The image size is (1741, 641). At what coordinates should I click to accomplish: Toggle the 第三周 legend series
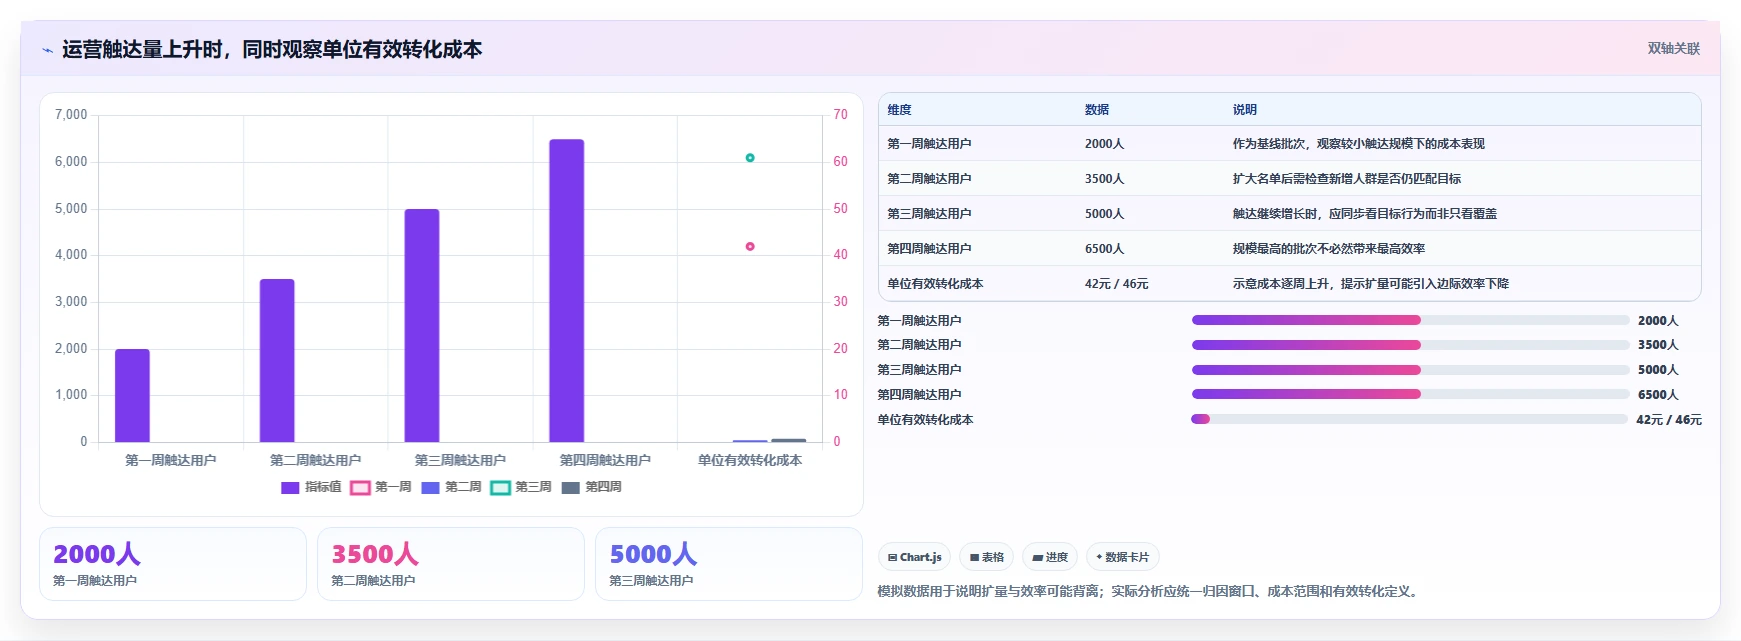(521, 487)
